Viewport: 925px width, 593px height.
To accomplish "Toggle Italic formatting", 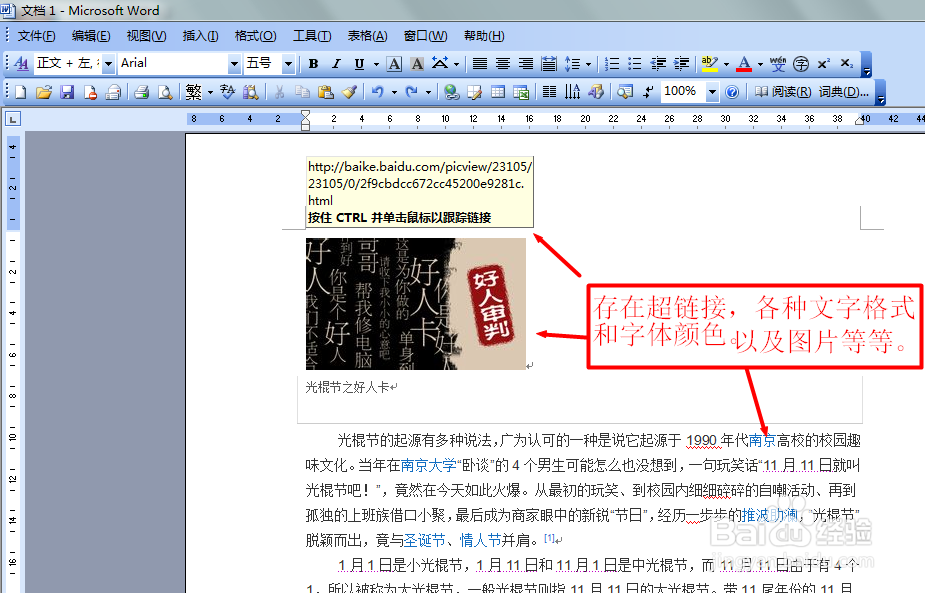I will point(336,63).
